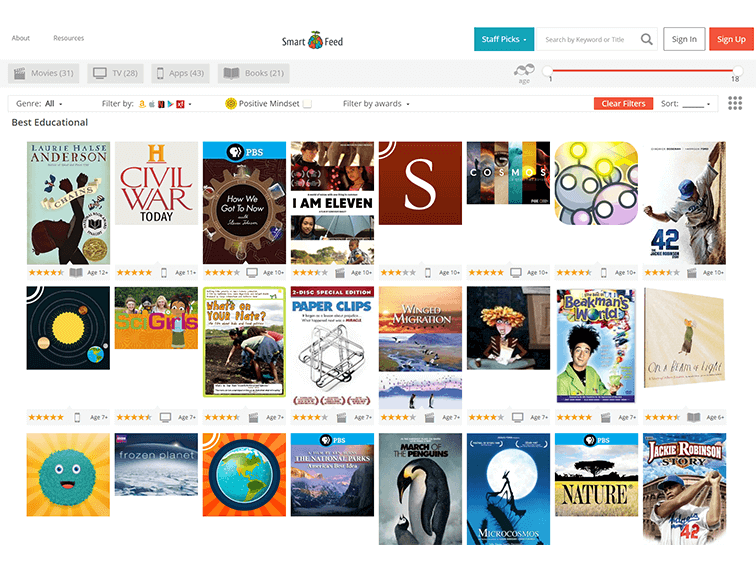Select the Movies (31) tab
This screenshot has width=756, height=567.
(x=43, y=73)
